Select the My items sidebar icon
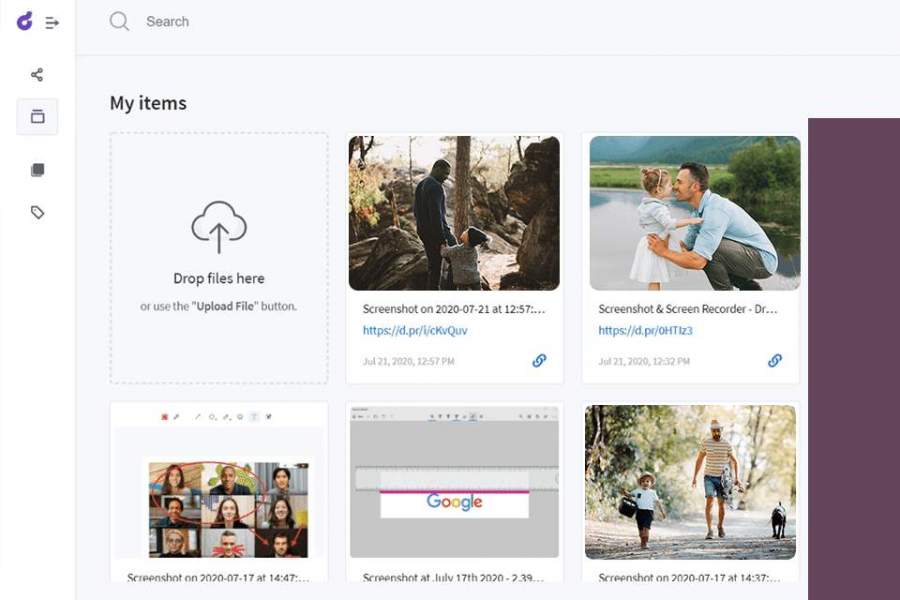This screenshot has height=600, width=900. click(37, 117)
